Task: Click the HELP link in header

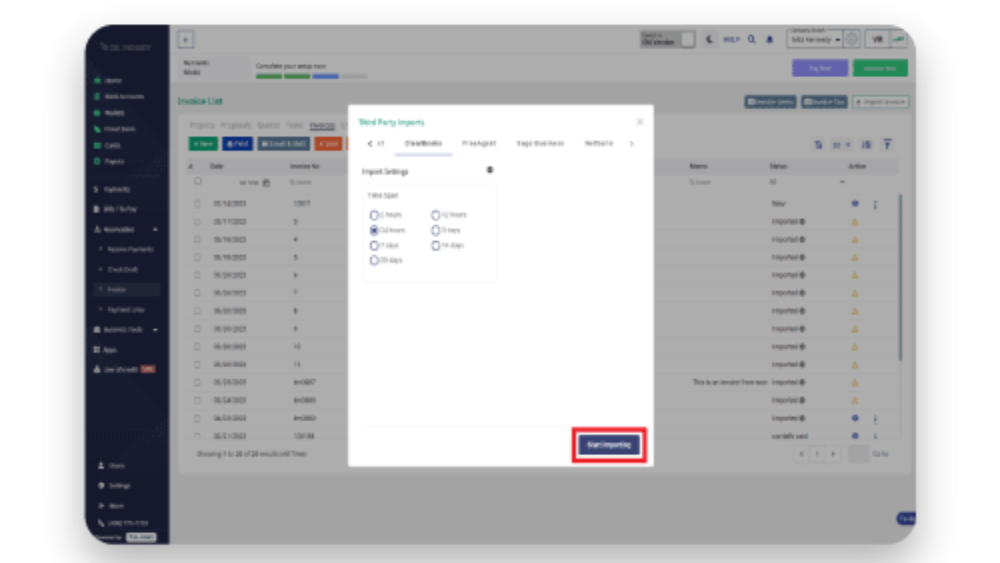Action: pos(731,40)
